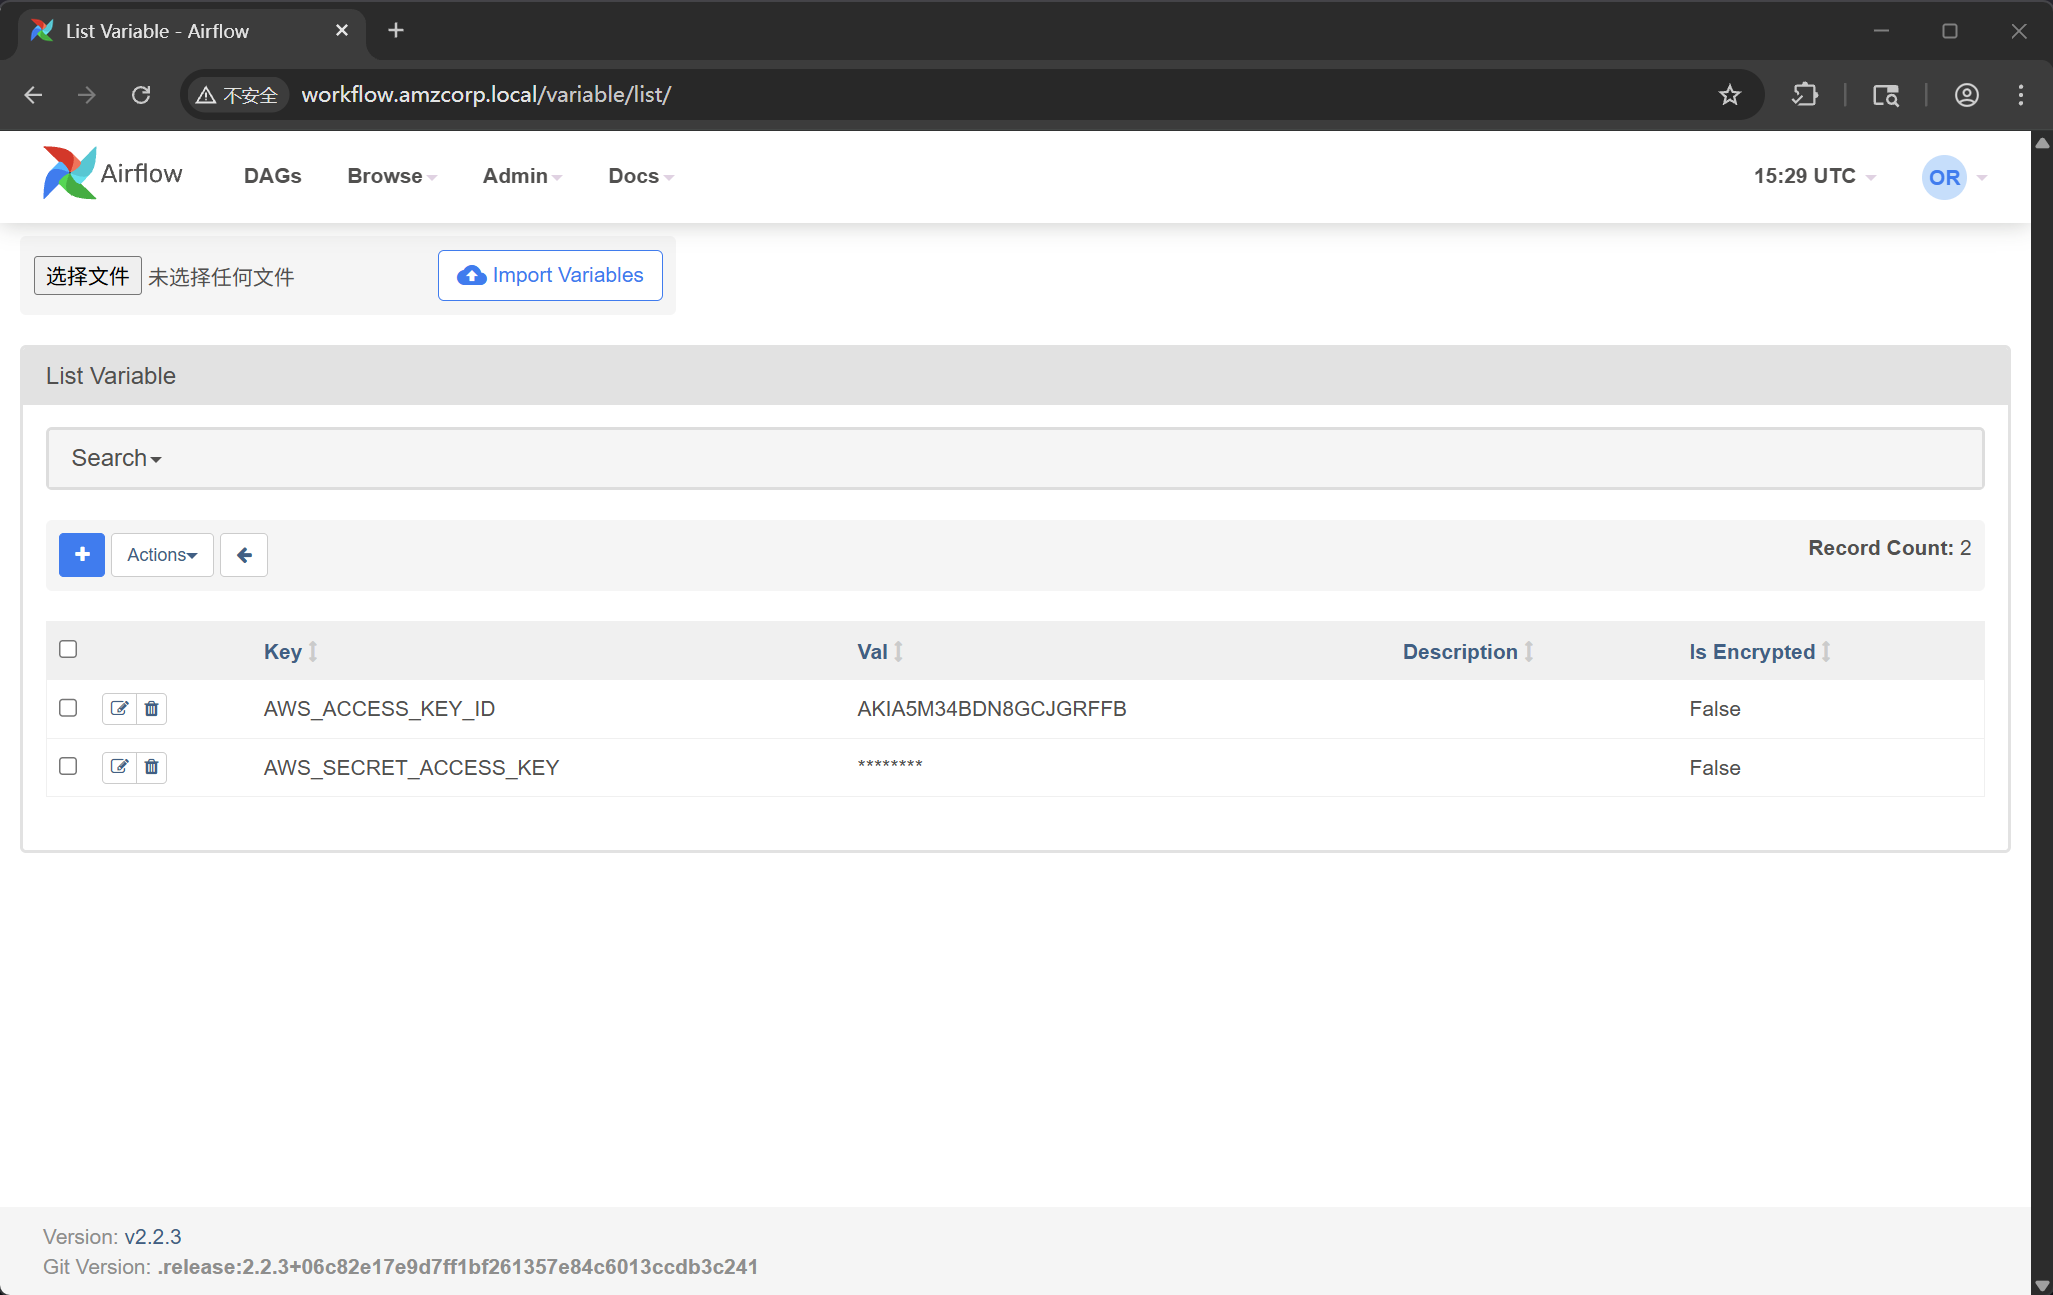
Task: Edit the AWS_ACCESS_KEY_ID variable record
Action: (119, 709)
